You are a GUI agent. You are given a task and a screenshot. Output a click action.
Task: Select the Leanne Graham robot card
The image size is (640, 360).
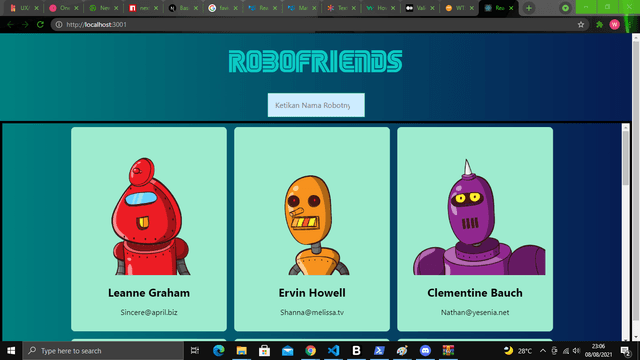coord(149,229)
